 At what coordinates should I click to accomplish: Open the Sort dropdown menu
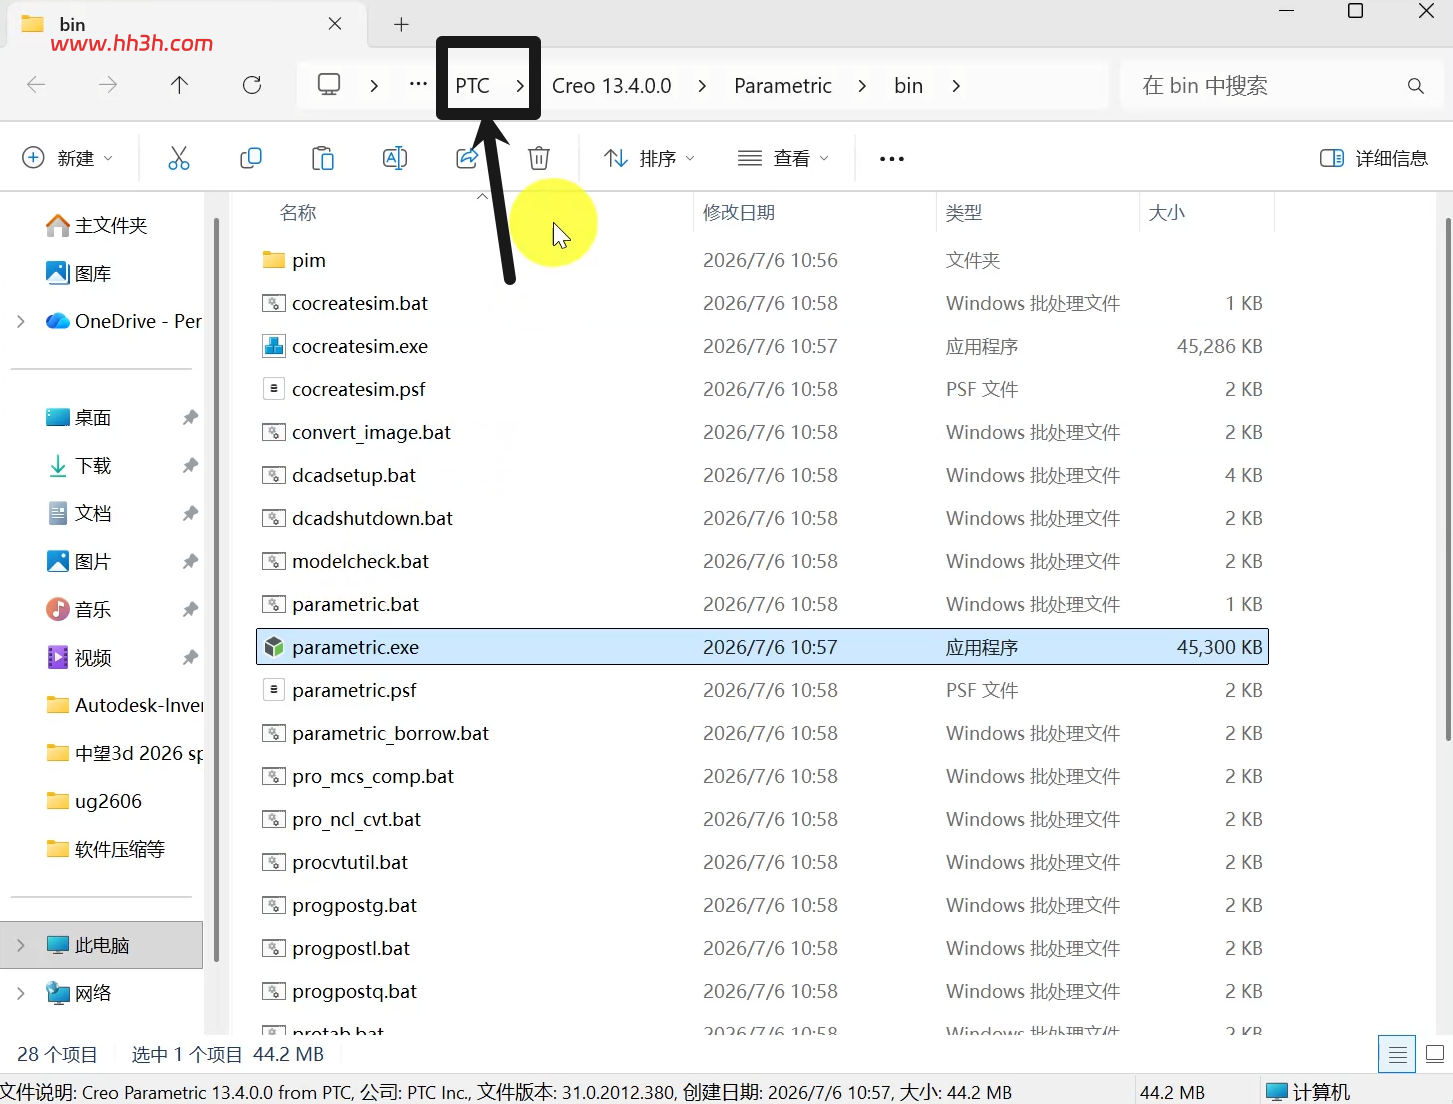(x=649, y=158)
